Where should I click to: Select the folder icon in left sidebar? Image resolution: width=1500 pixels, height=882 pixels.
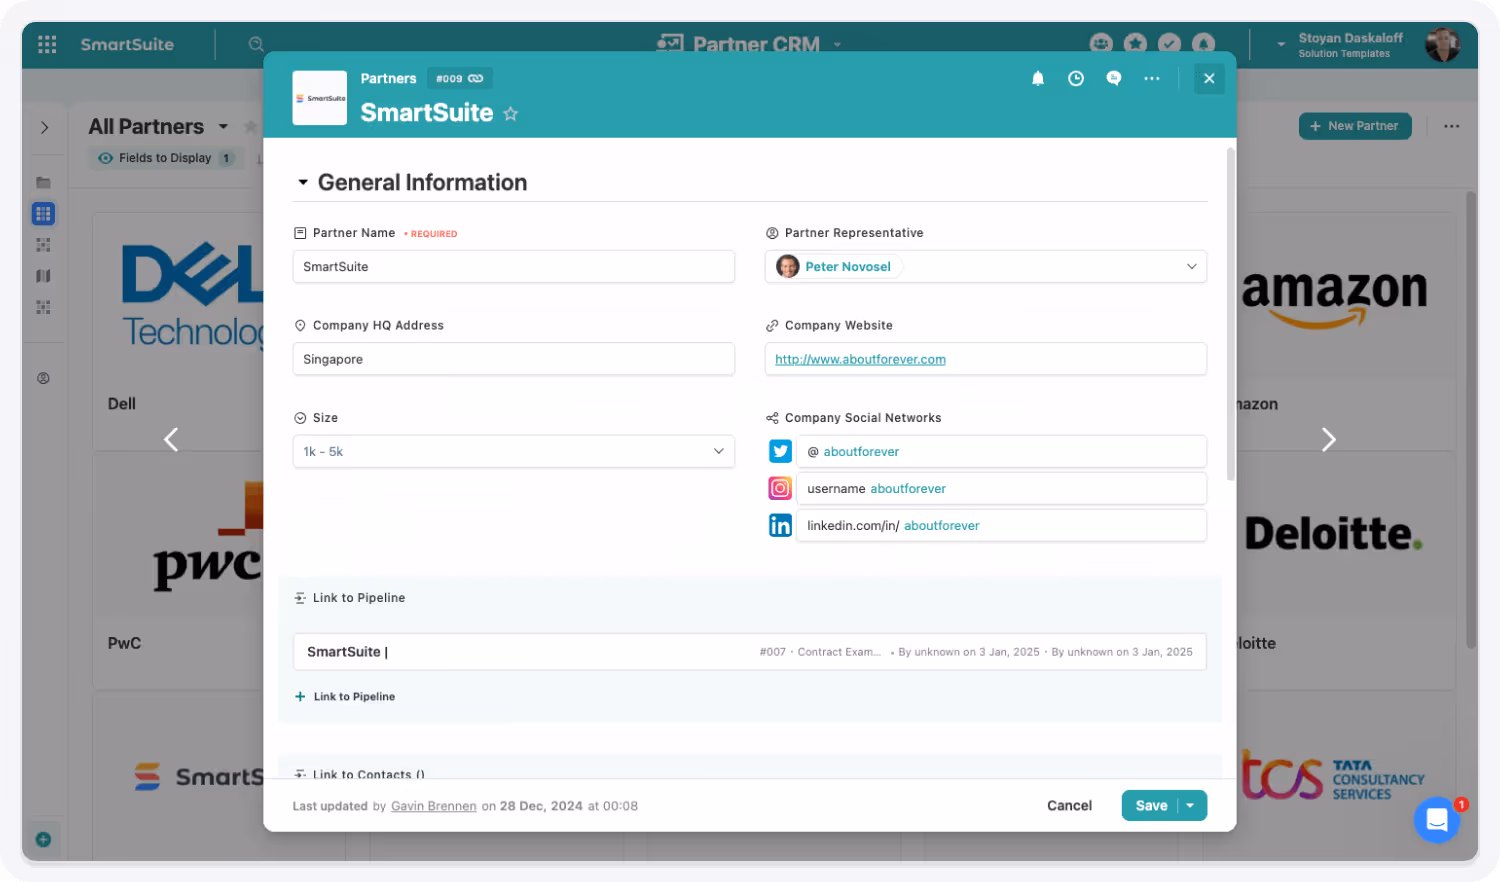tap(43, 182)
